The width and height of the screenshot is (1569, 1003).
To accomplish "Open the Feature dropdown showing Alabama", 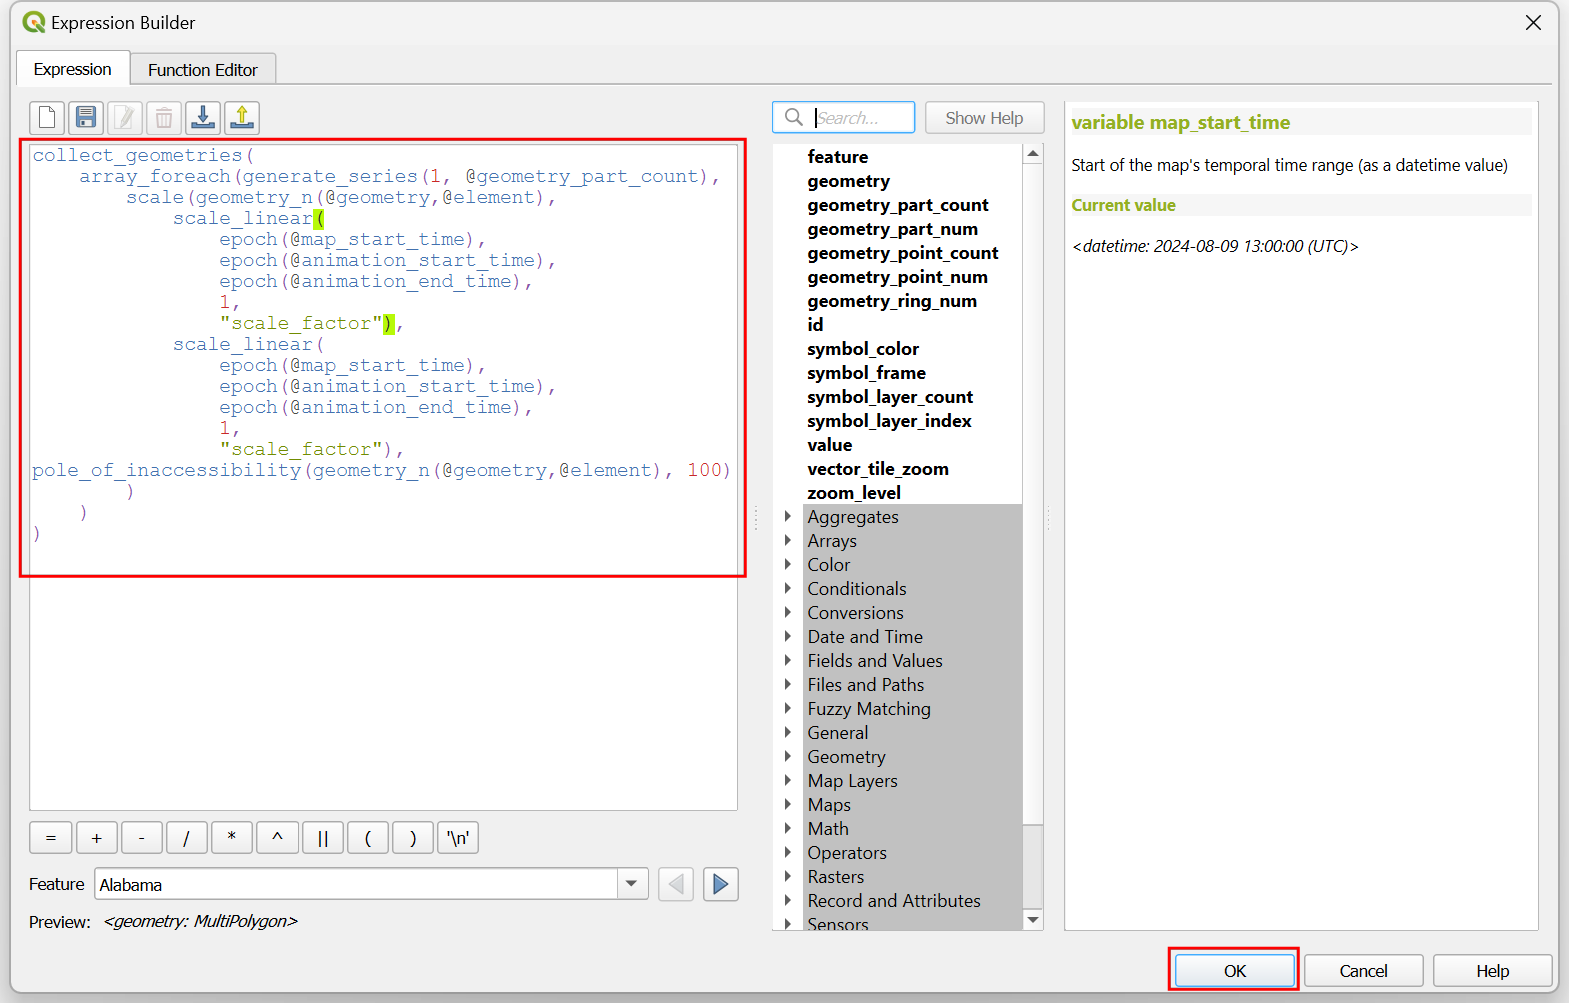I will click(x=631, y=884).
